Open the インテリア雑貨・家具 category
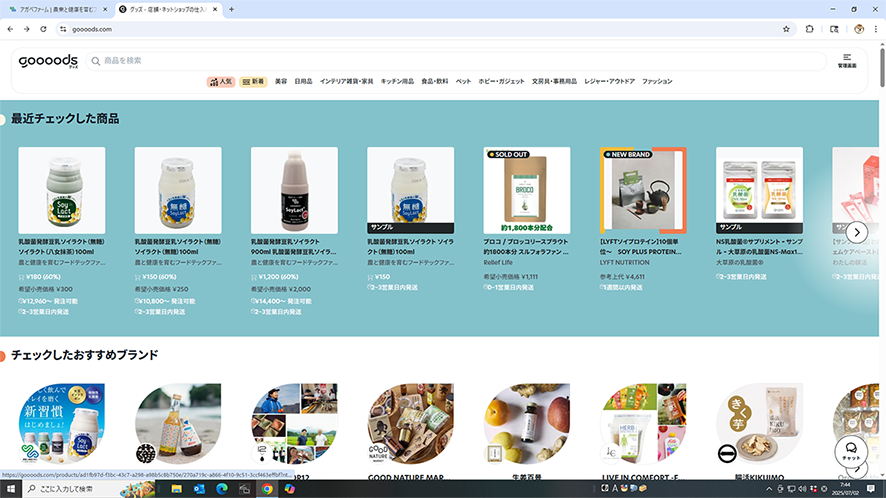The height and width of the screenshot is (498, 886). click(346, 81)
